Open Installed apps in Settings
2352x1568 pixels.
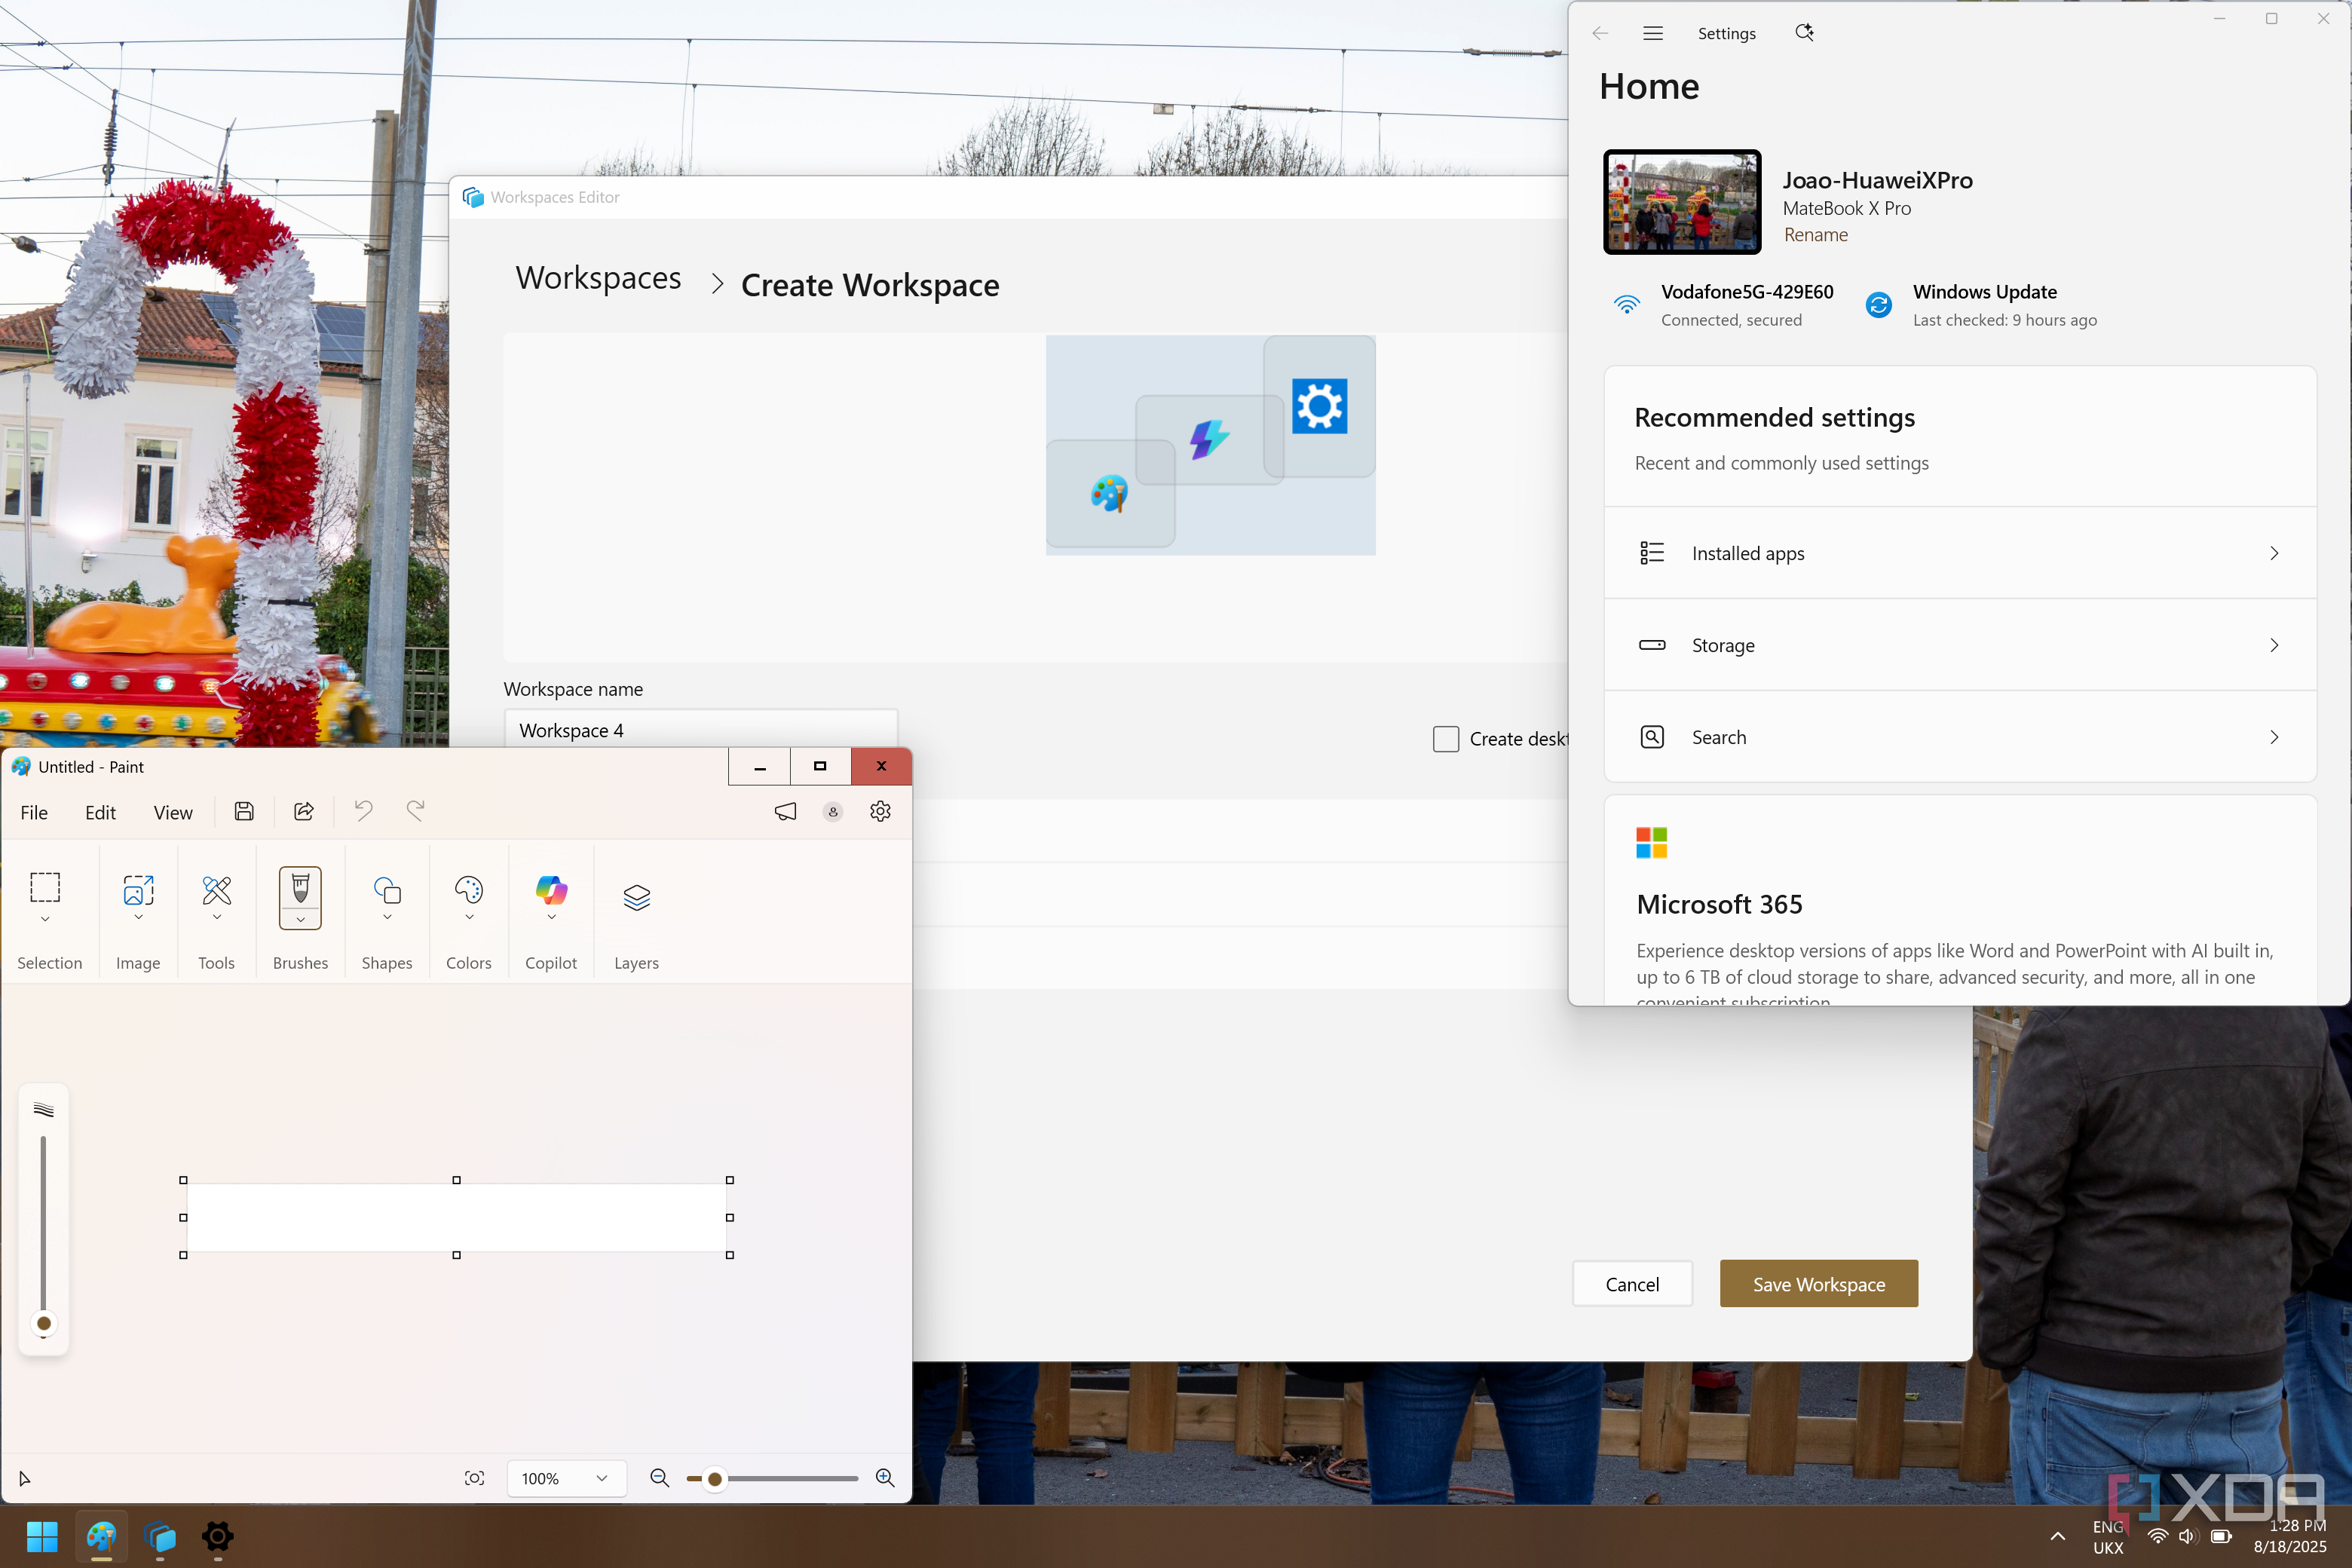[1960, 553]
